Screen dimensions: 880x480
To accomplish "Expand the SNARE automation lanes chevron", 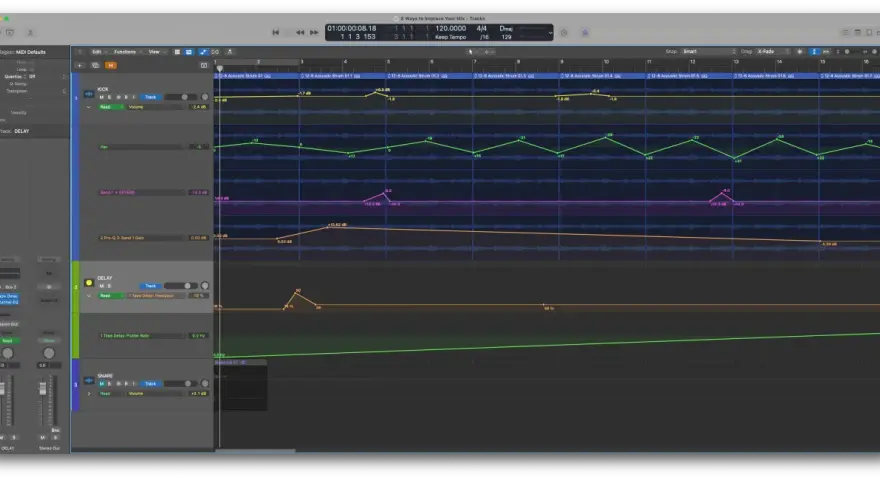I will click(x=89, y=394).
